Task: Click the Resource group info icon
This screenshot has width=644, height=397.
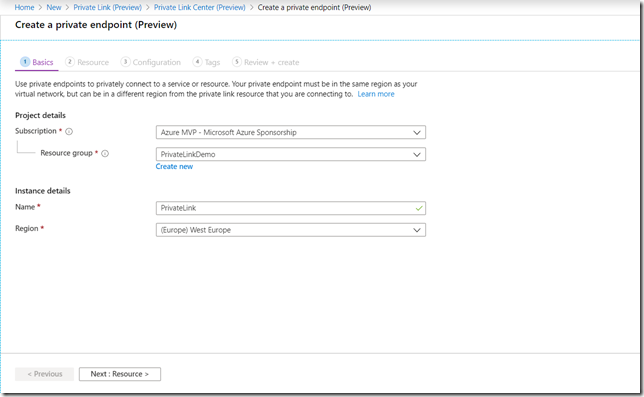Action: click(105, 154)
